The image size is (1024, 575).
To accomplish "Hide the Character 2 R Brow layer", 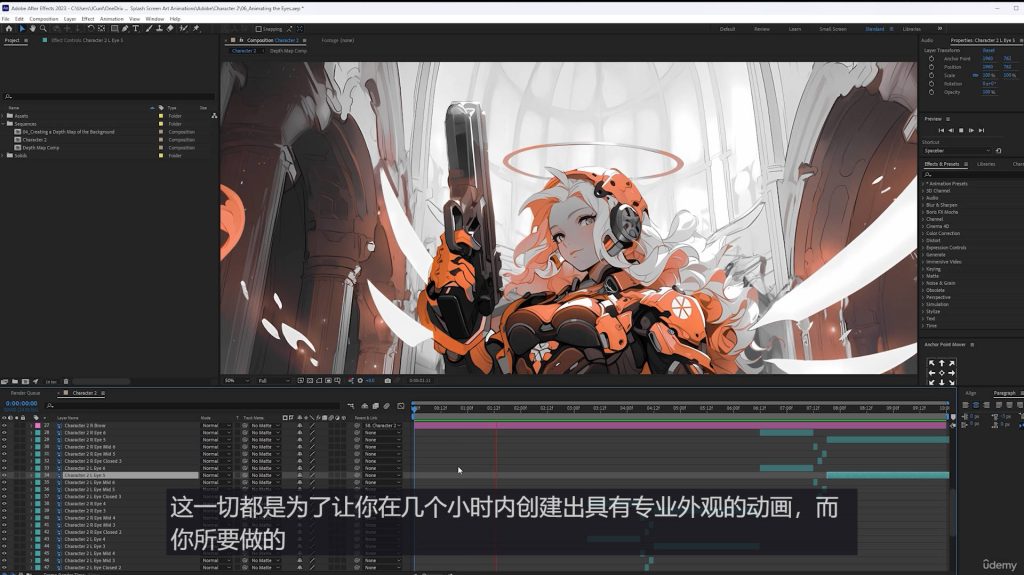I will coord(4,425).
